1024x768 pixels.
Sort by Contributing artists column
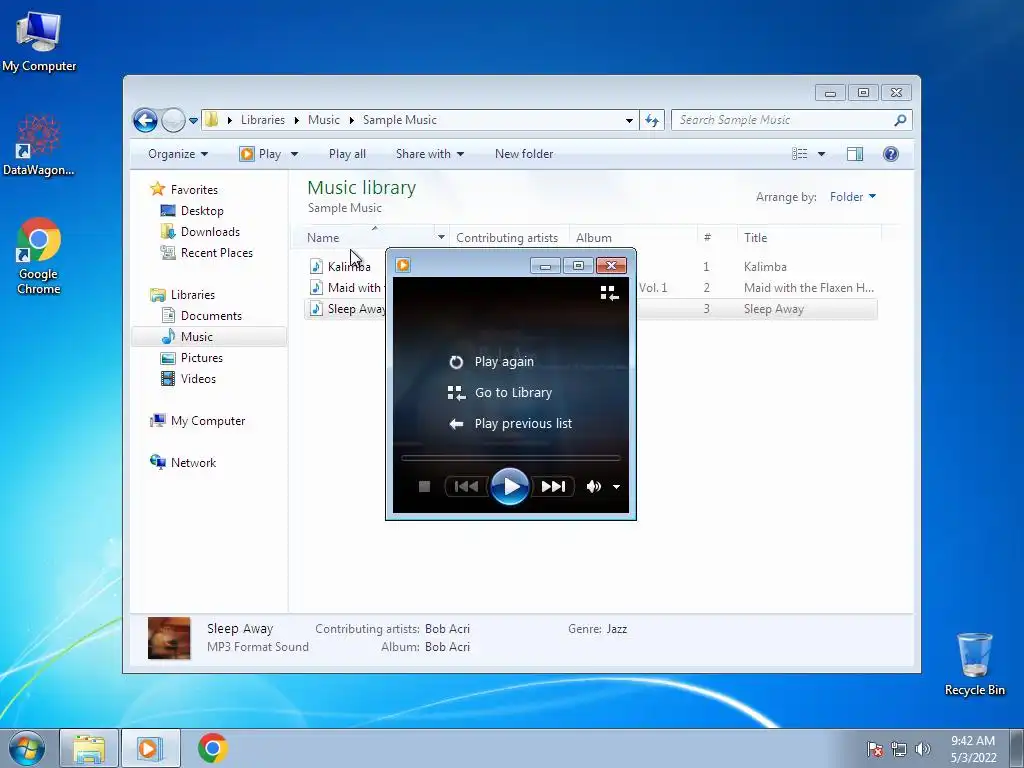tap(509, 238)
